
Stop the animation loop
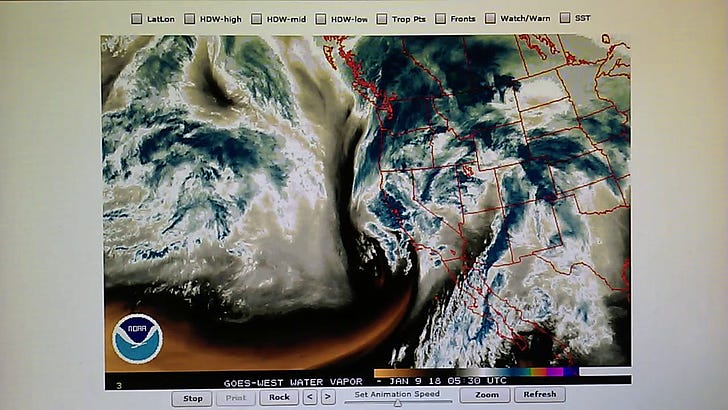pyautogui.click(x=193, y=398)
